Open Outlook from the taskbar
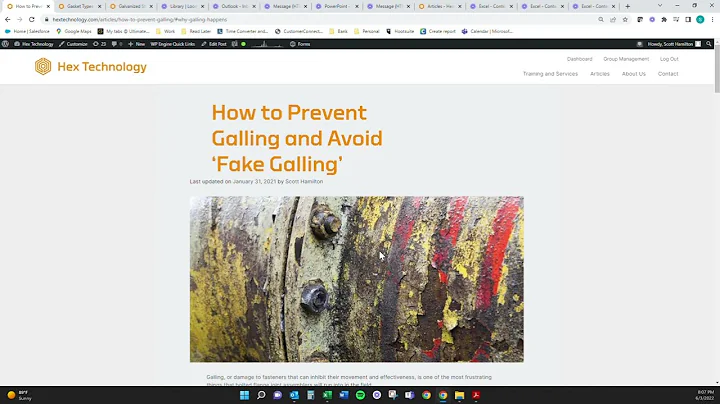 tap(294, 395)
